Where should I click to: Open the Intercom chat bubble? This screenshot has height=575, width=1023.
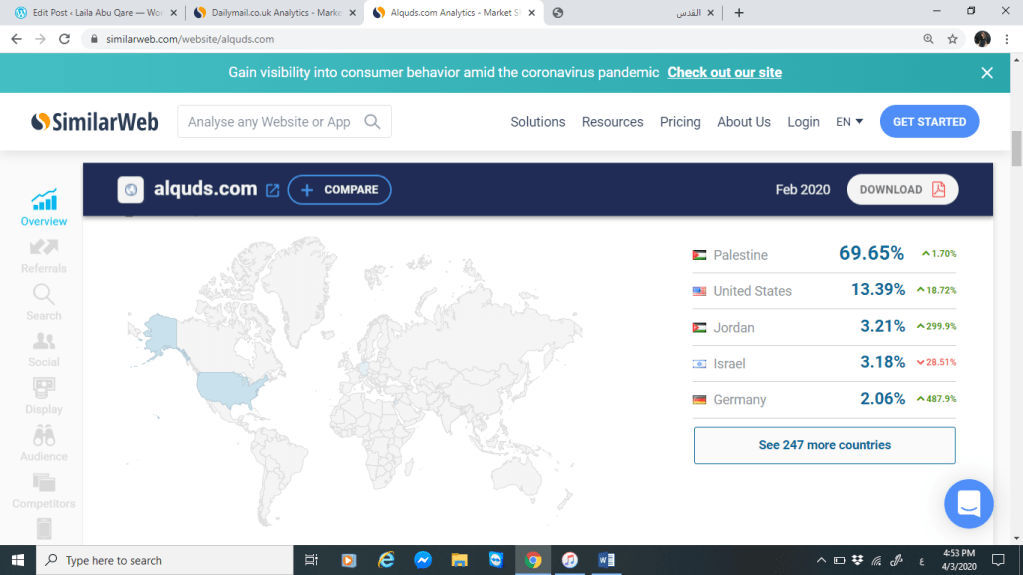tap(968, 504)
